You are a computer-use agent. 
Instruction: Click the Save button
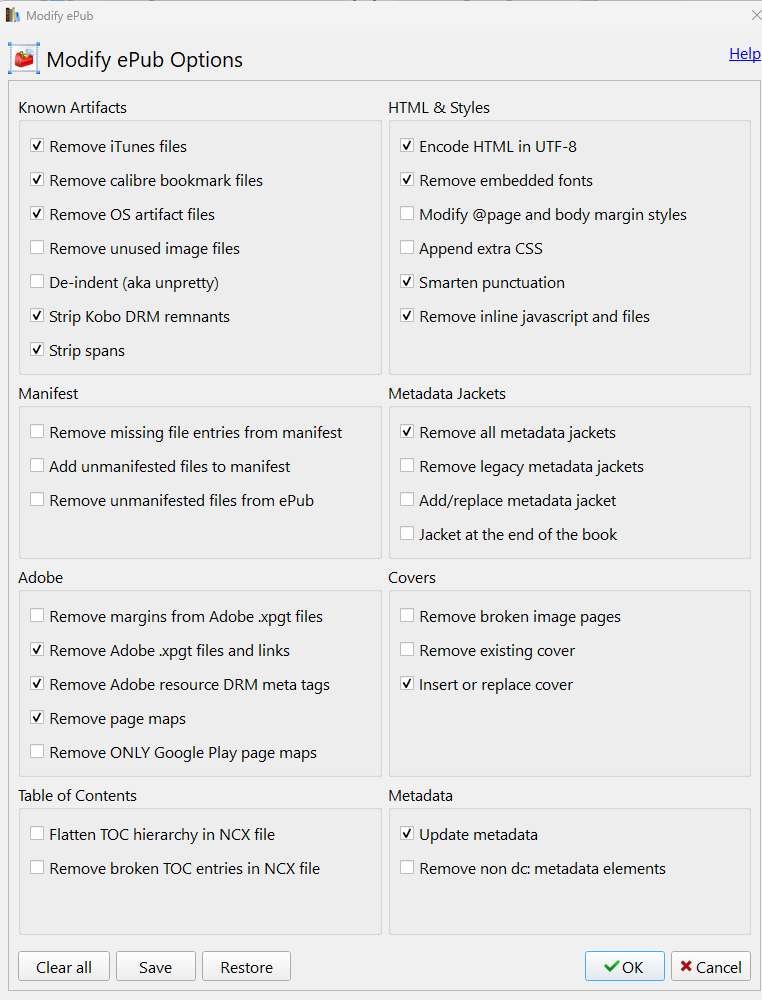pyautogui.click(x=155, y=967)
